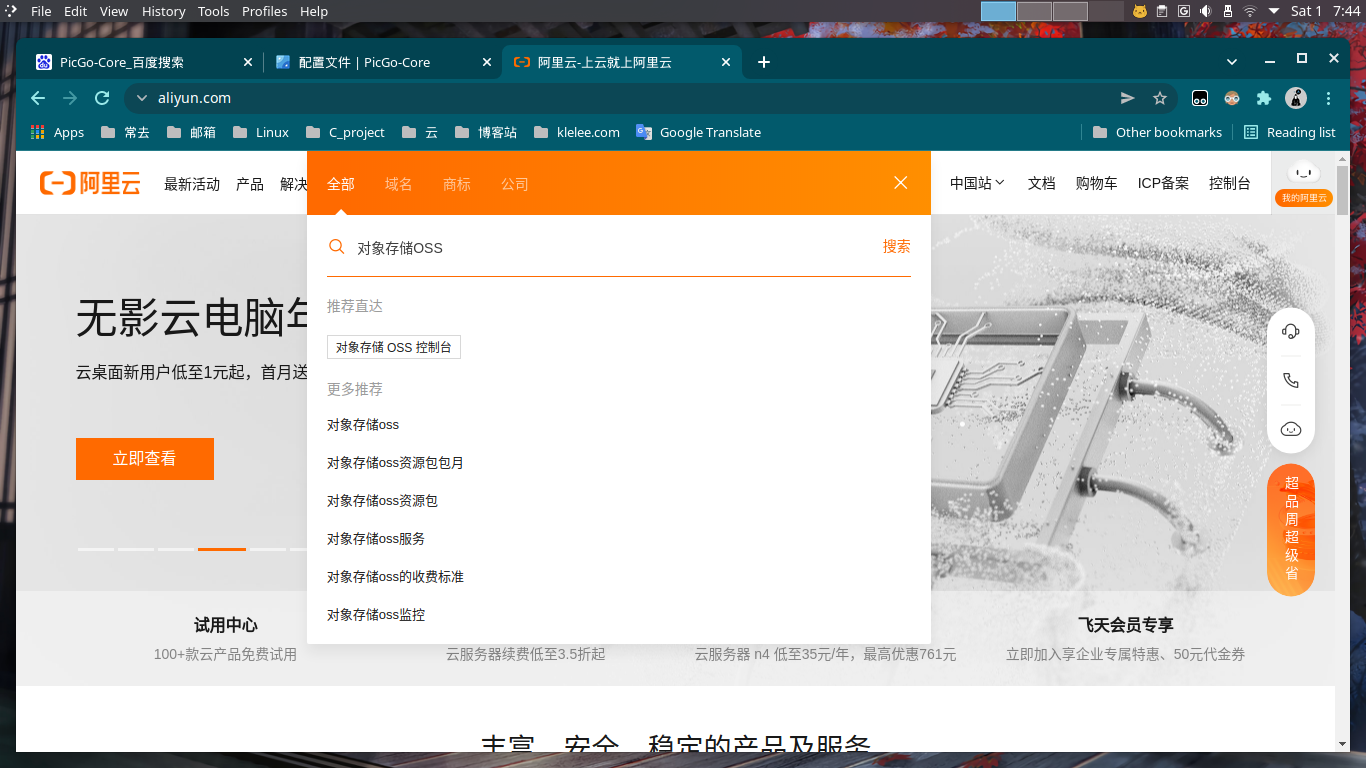Select suggestion 对象存储oss服务
The width and height of the screenshot is (1366, 768).
point(376,539)
